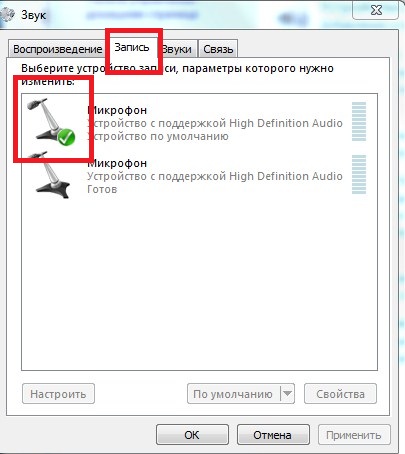
Task: Click the first microphone's level meter
Action: [x=359, y=122]
